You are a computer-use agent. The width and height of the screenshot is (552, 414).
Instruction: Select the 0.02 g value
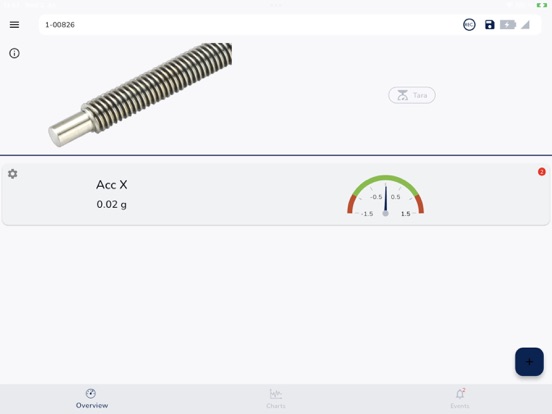tap(112, 205)
